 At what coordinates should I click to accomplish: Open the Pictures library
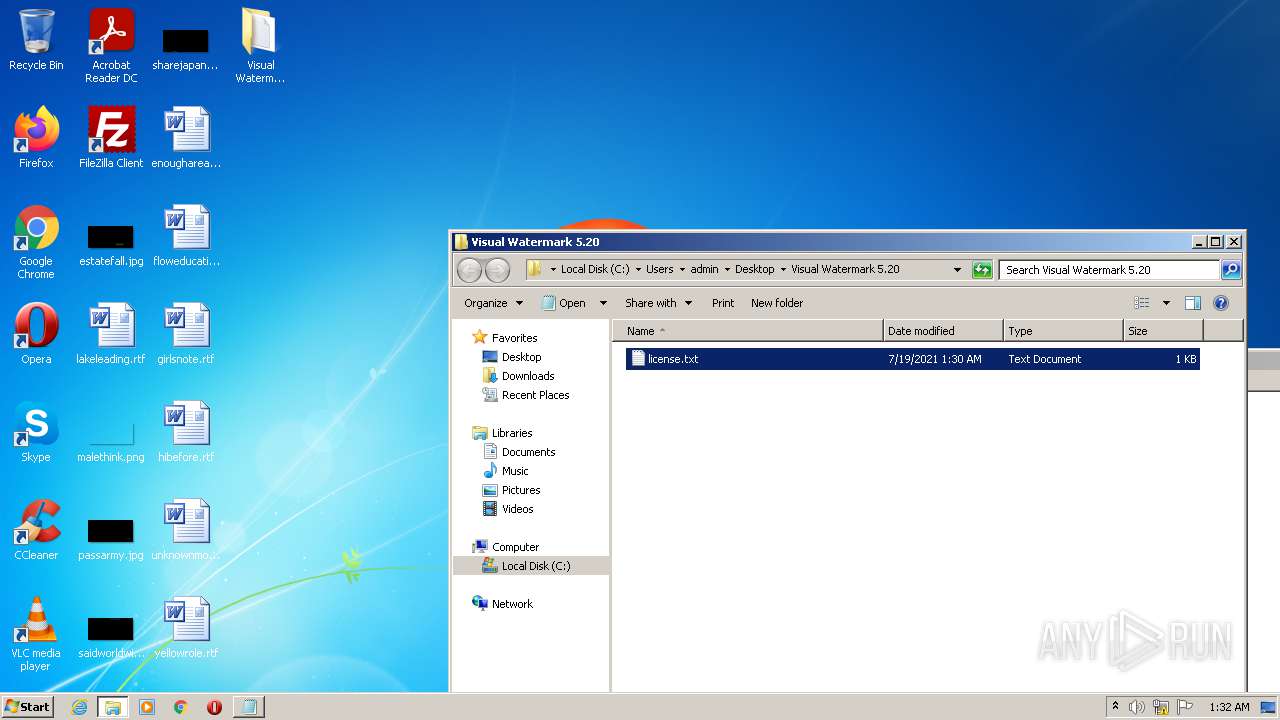click(521, 490)
